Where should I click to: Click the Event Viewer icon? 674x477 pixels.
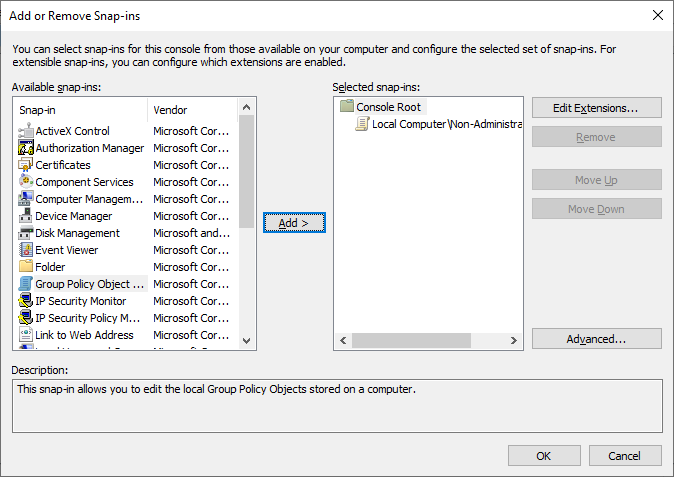(x=26, y=250)
